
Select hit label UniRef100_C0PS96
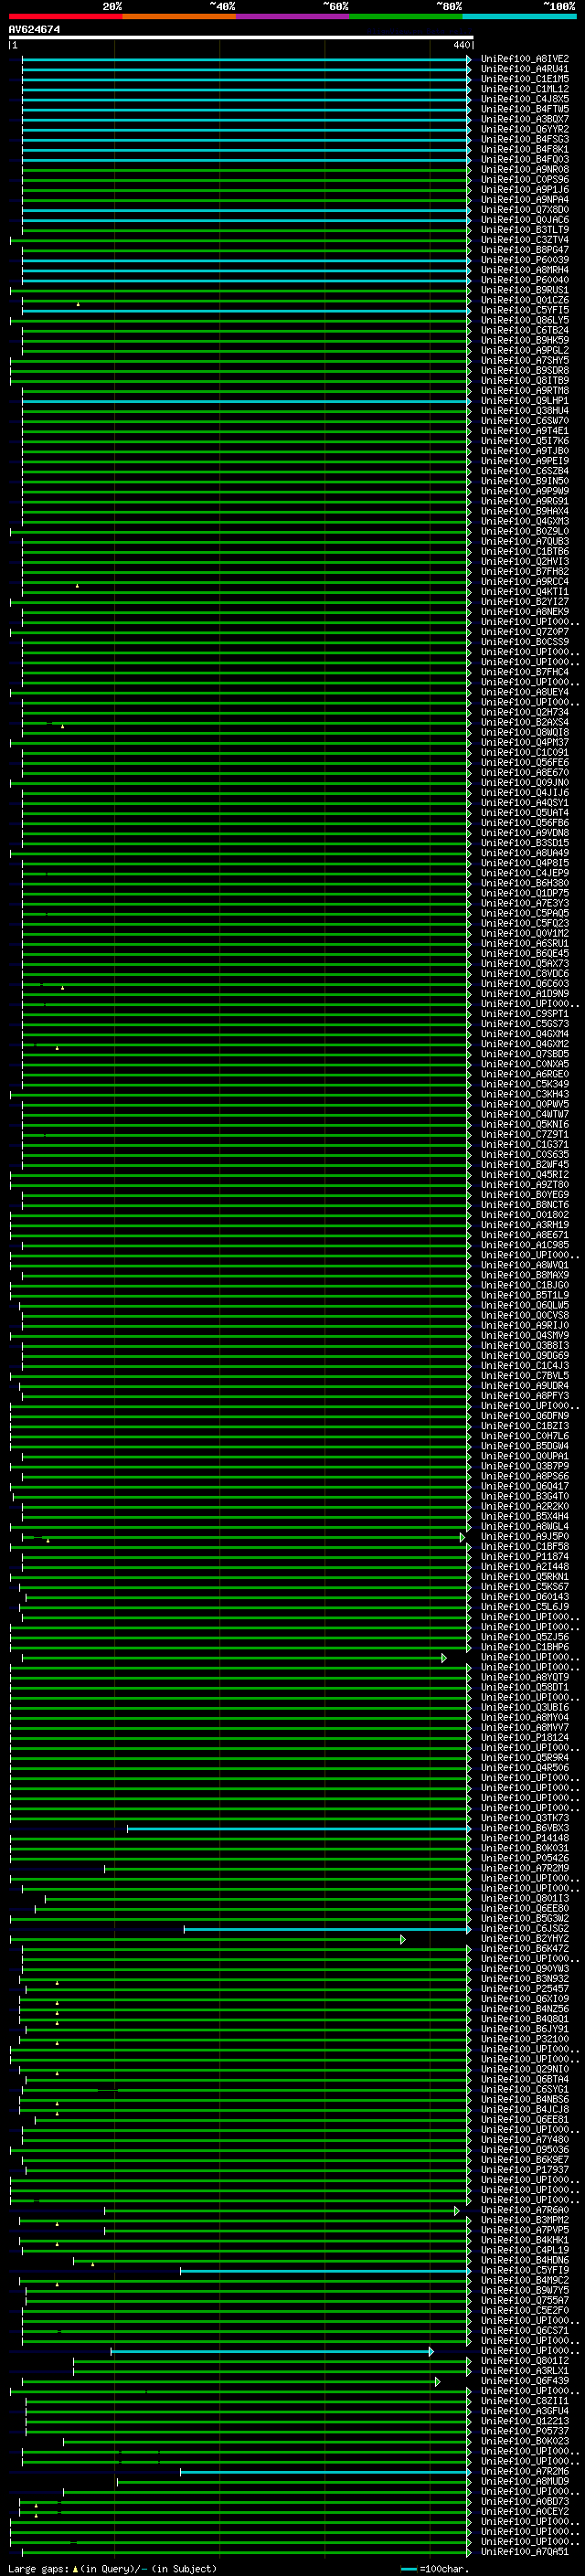[525, 180]
